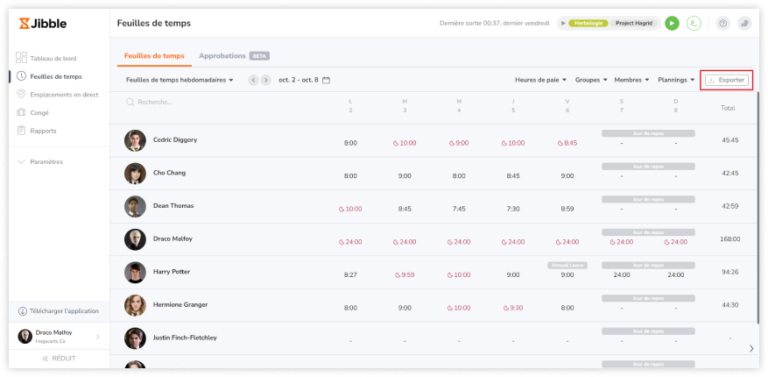Screen dimensions: 768x377
Task: Click the green play clock-in button
Action: click(672, 23)
